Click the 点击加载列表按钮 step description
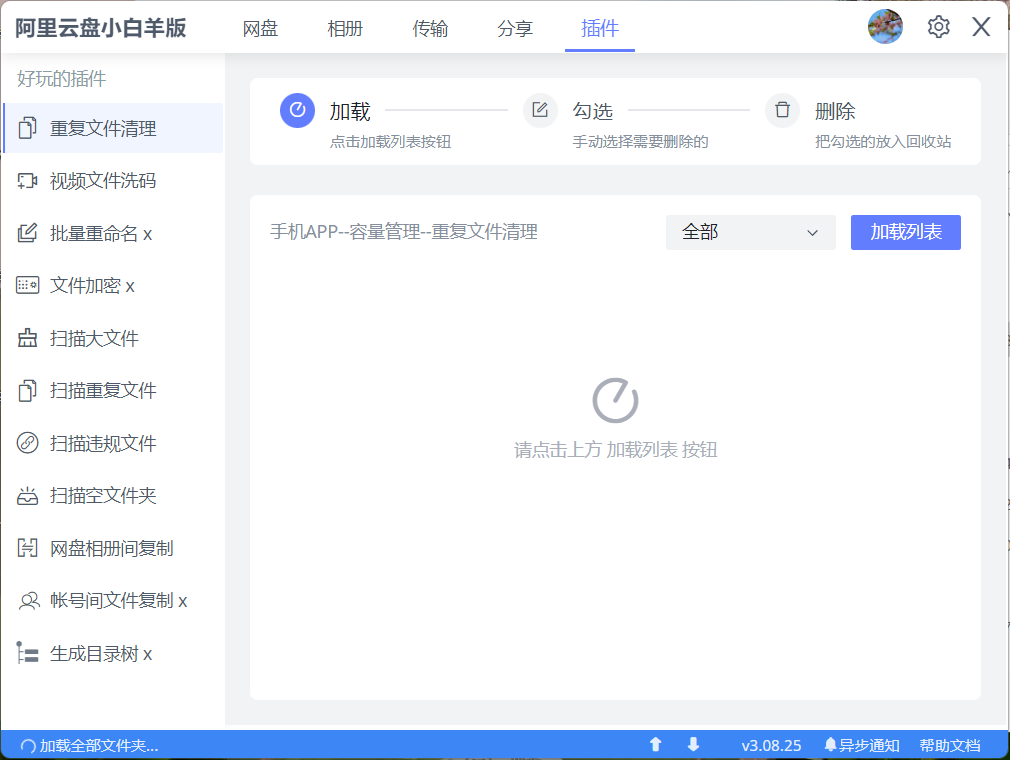Viewport: 1010px width, 760px height. [390, 142]
